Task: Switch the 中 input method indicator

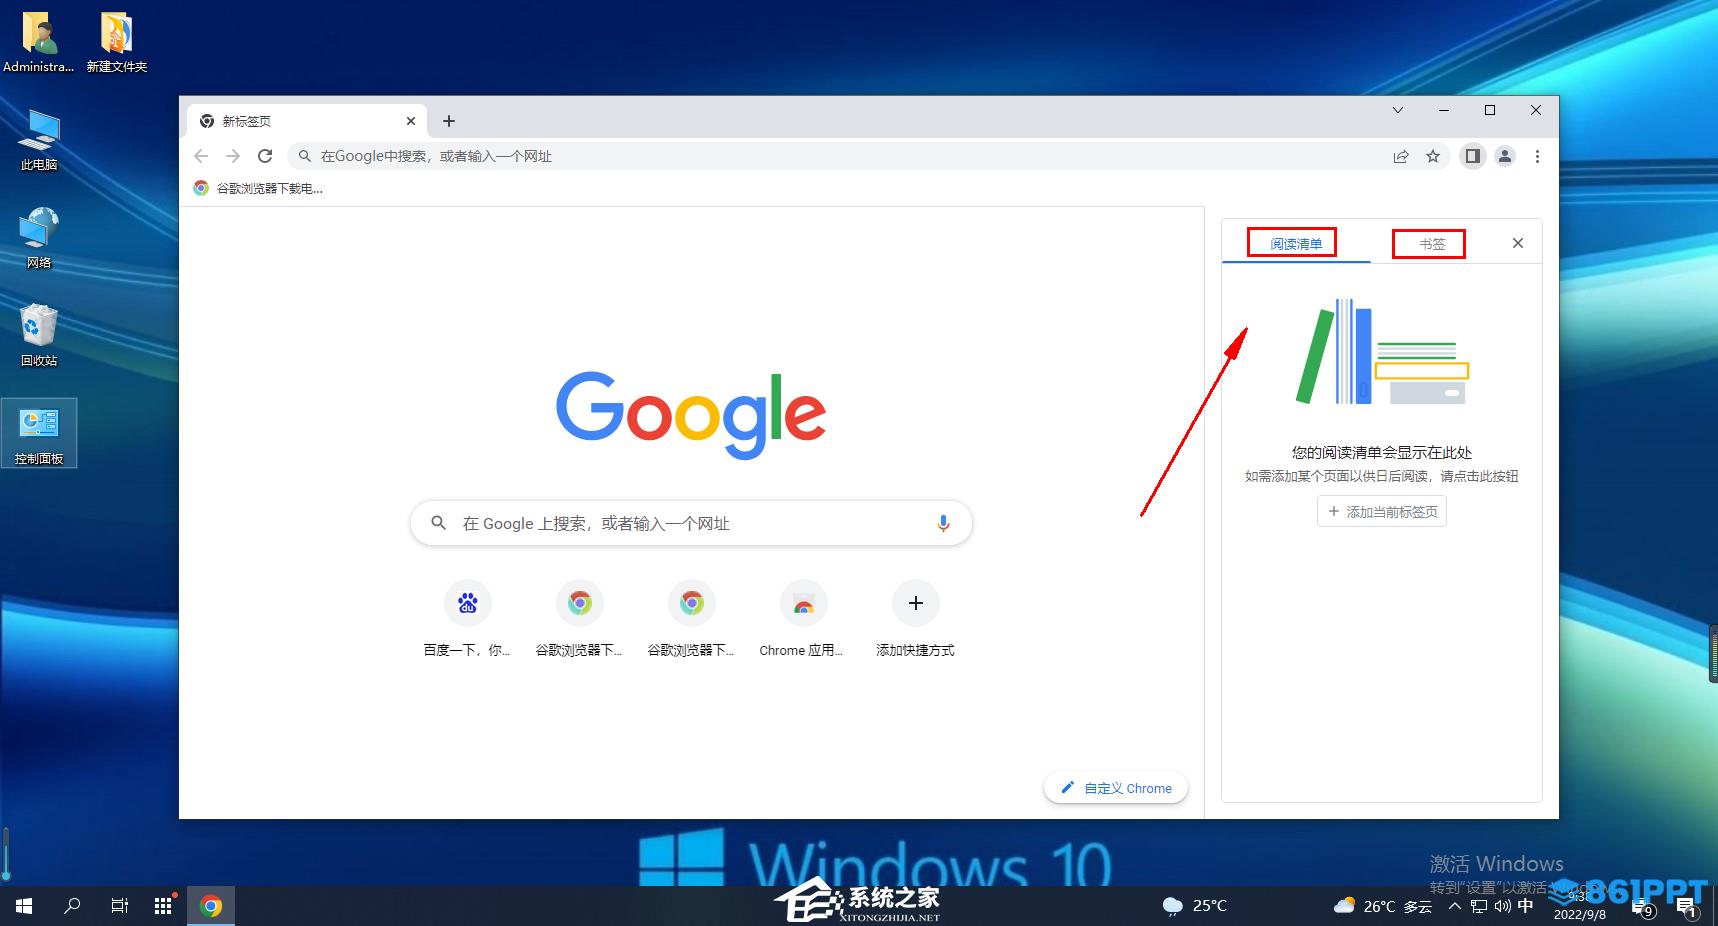Action: pyautogui.click(x=1525, y=906)
